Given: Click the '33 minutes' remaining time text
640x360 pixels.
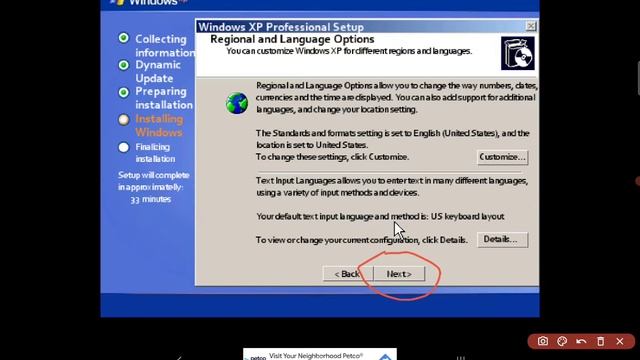Looking at the screenshot, I should point(151,199).
